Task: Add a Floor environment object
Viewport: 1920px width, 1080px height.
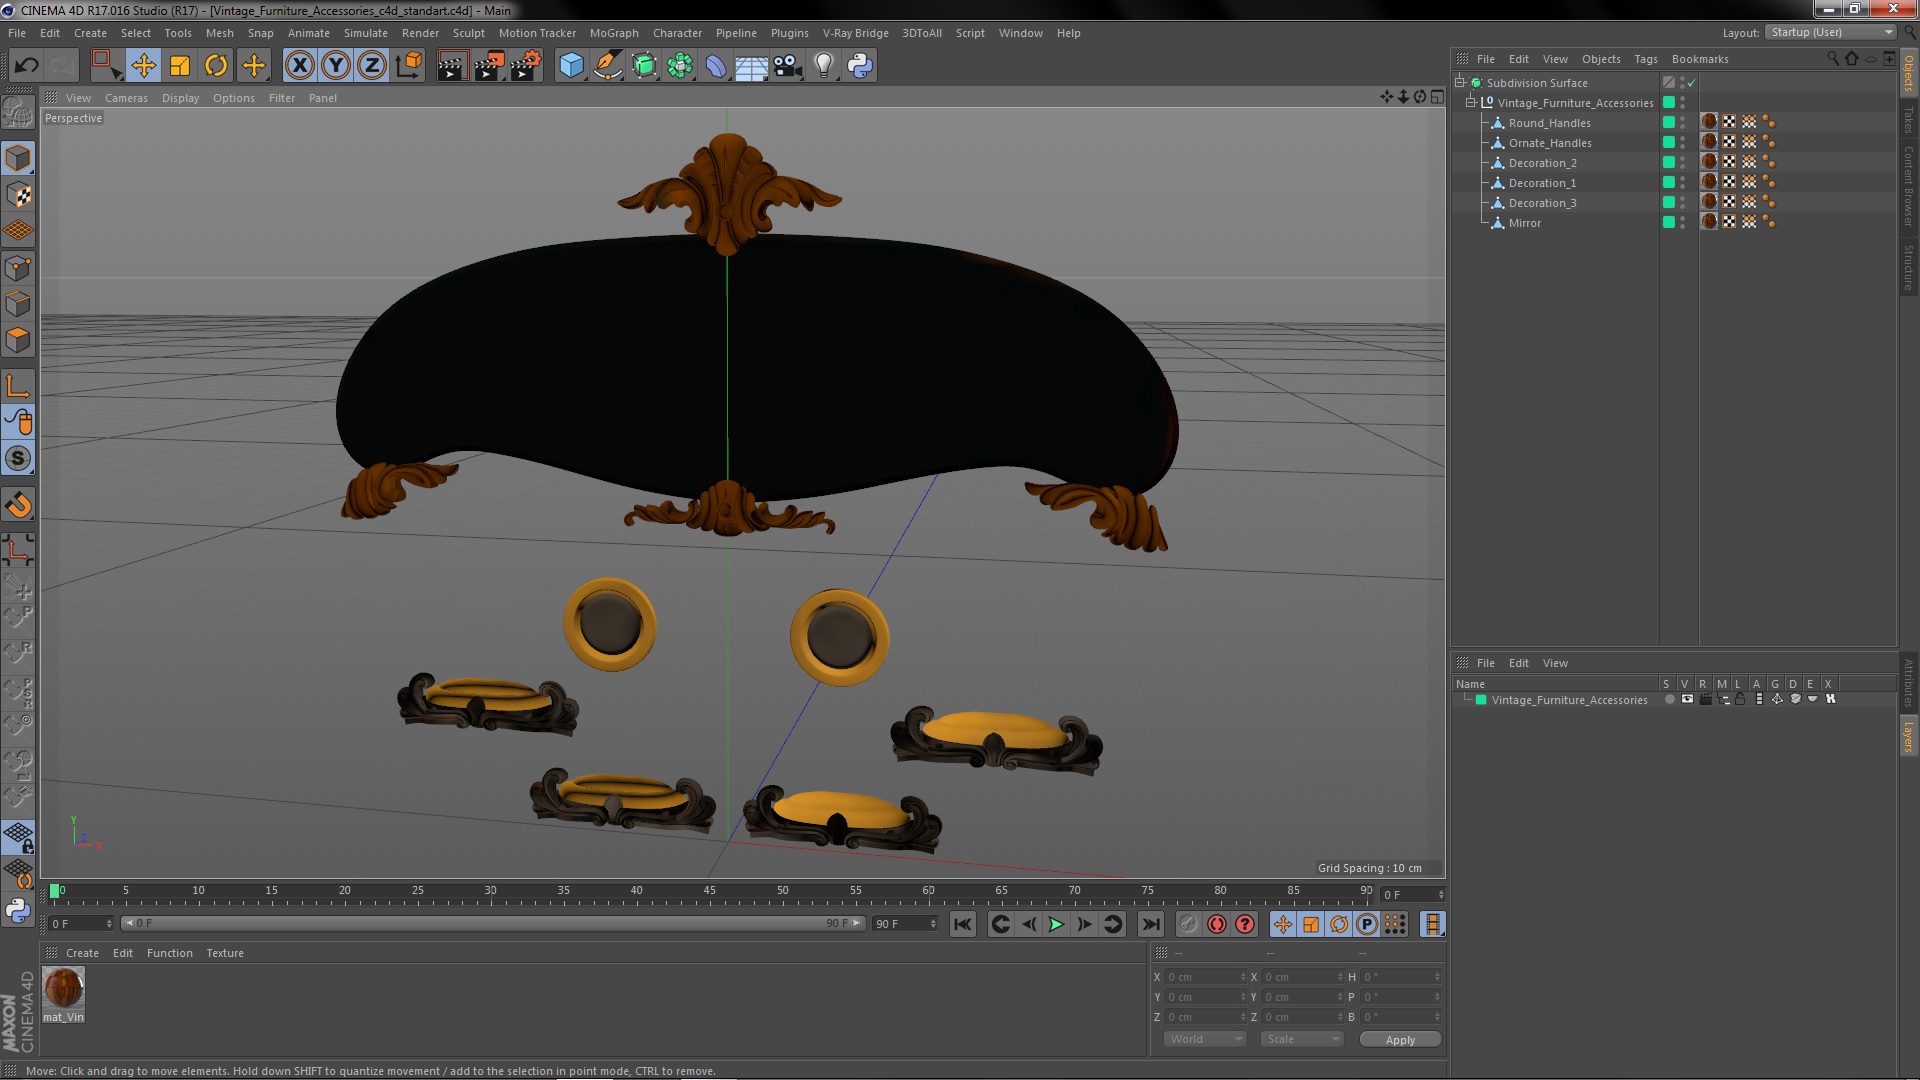Action: 752,66
